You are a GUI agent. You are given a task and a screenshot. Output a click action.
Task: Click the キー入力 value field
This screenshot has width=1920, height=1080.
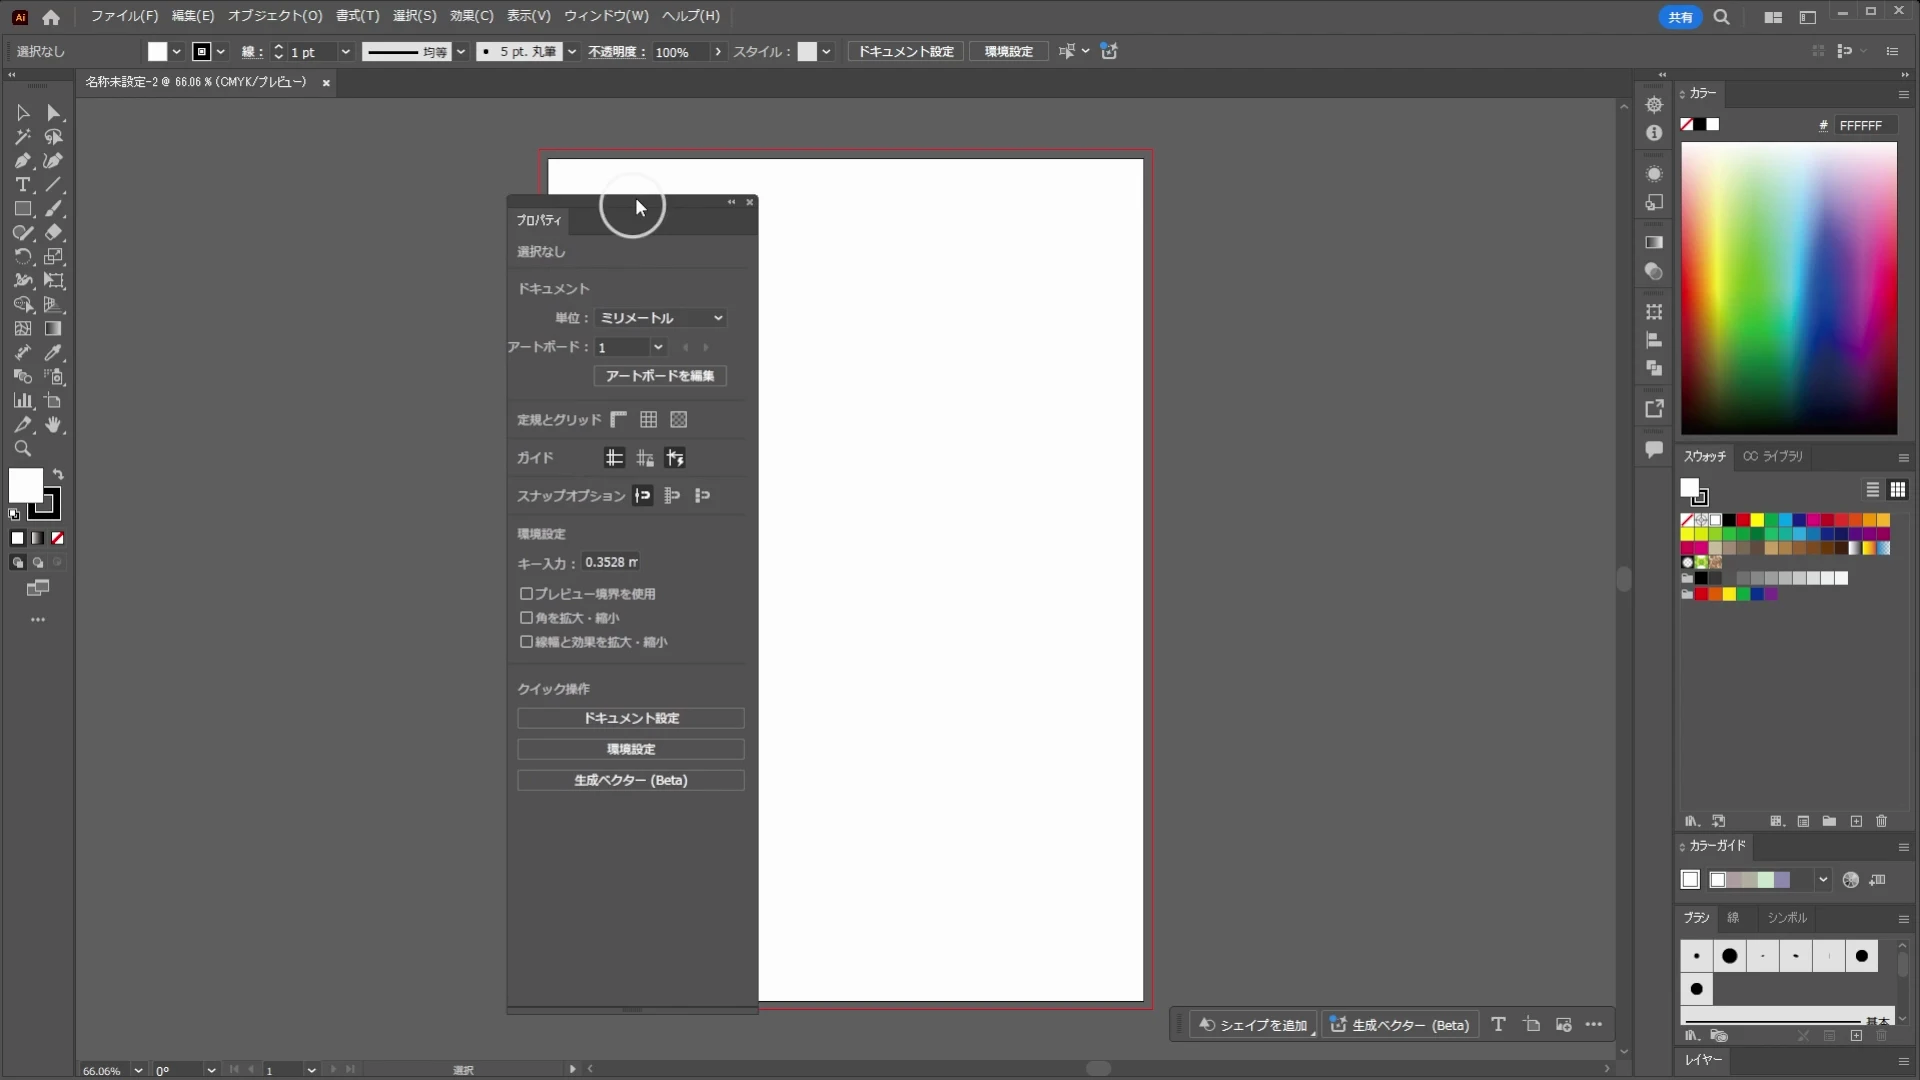pos(611,563)
